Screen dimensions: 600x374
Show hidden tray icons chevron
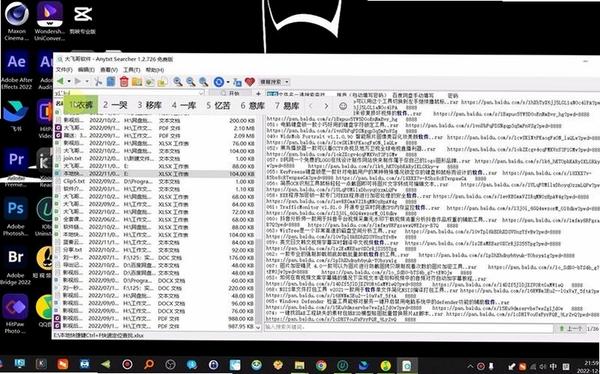click(470, 366)
